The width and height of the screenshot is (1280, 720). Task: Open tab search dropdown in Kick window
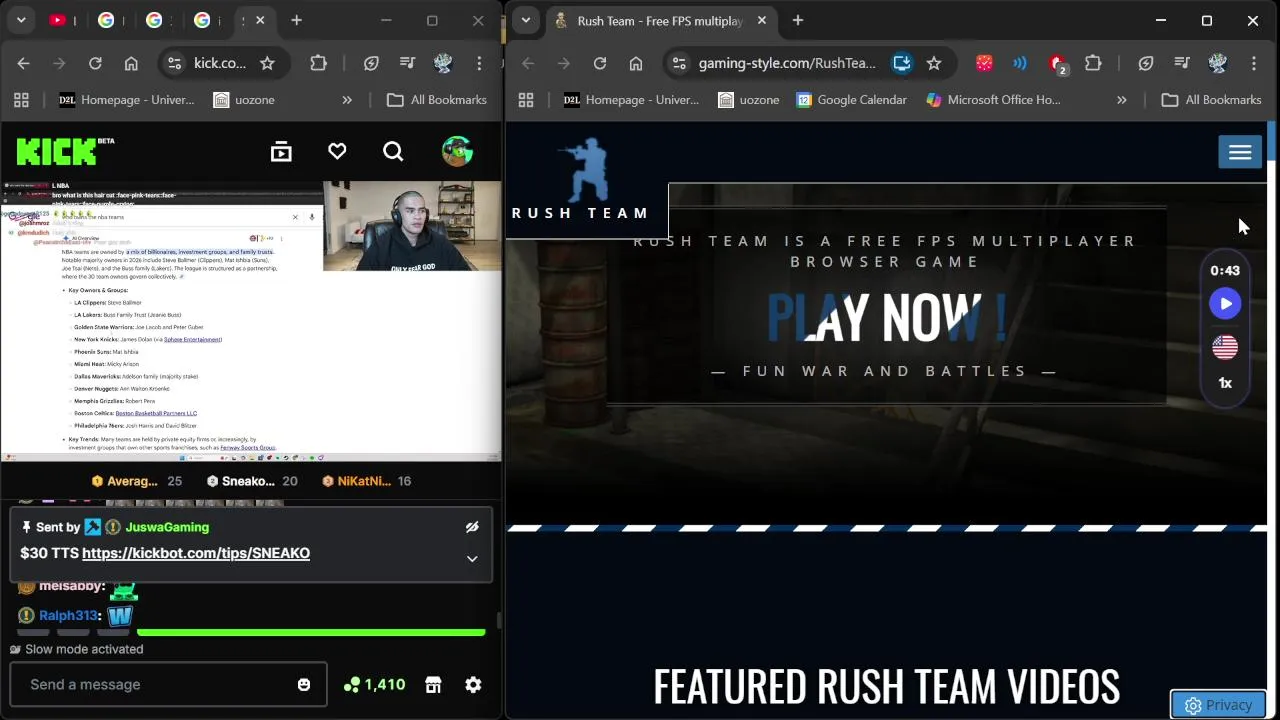click(21, 20)
